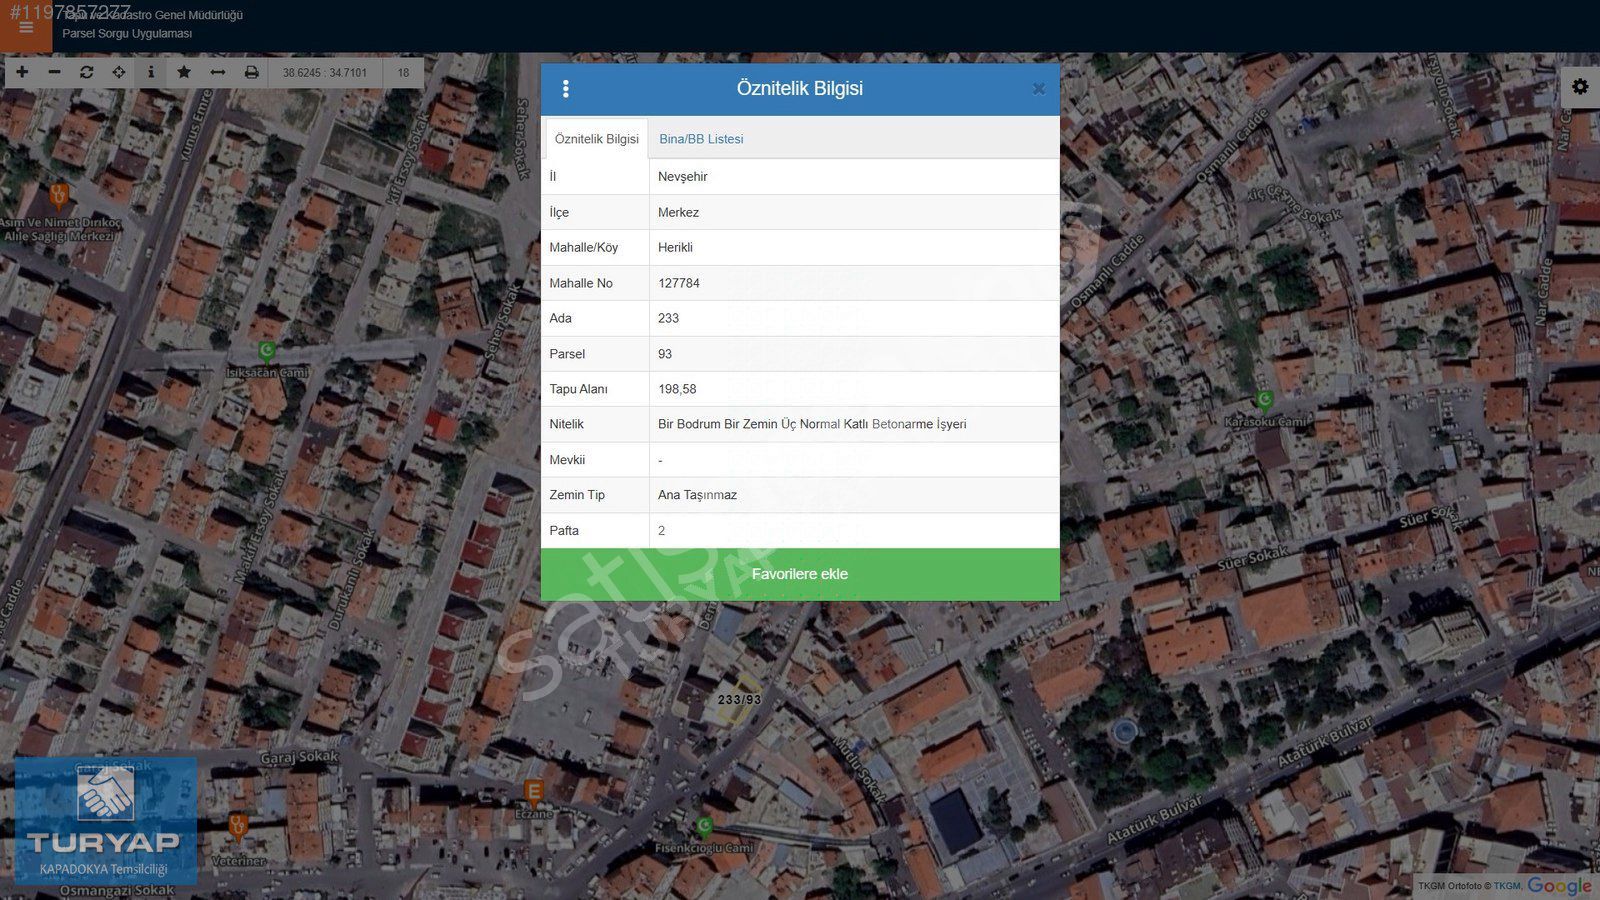Click the Pafta value 2
Screen dimensions: 1600x900
(x=661, y=531)
